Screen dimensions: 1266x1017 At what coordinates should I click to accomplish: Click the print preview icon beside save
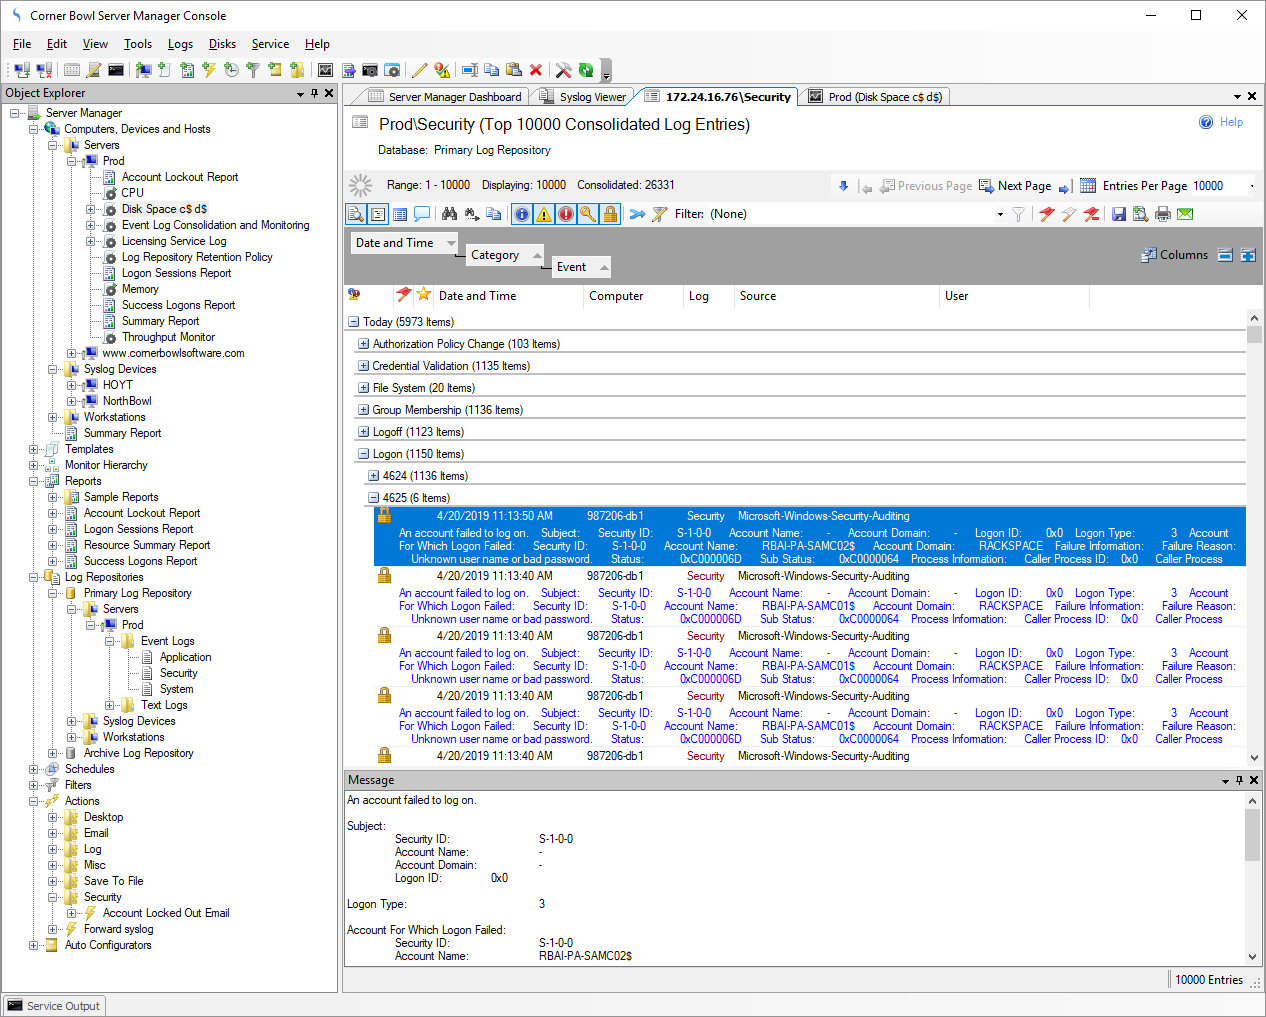pyautogui.click(x=1141, y=214)
